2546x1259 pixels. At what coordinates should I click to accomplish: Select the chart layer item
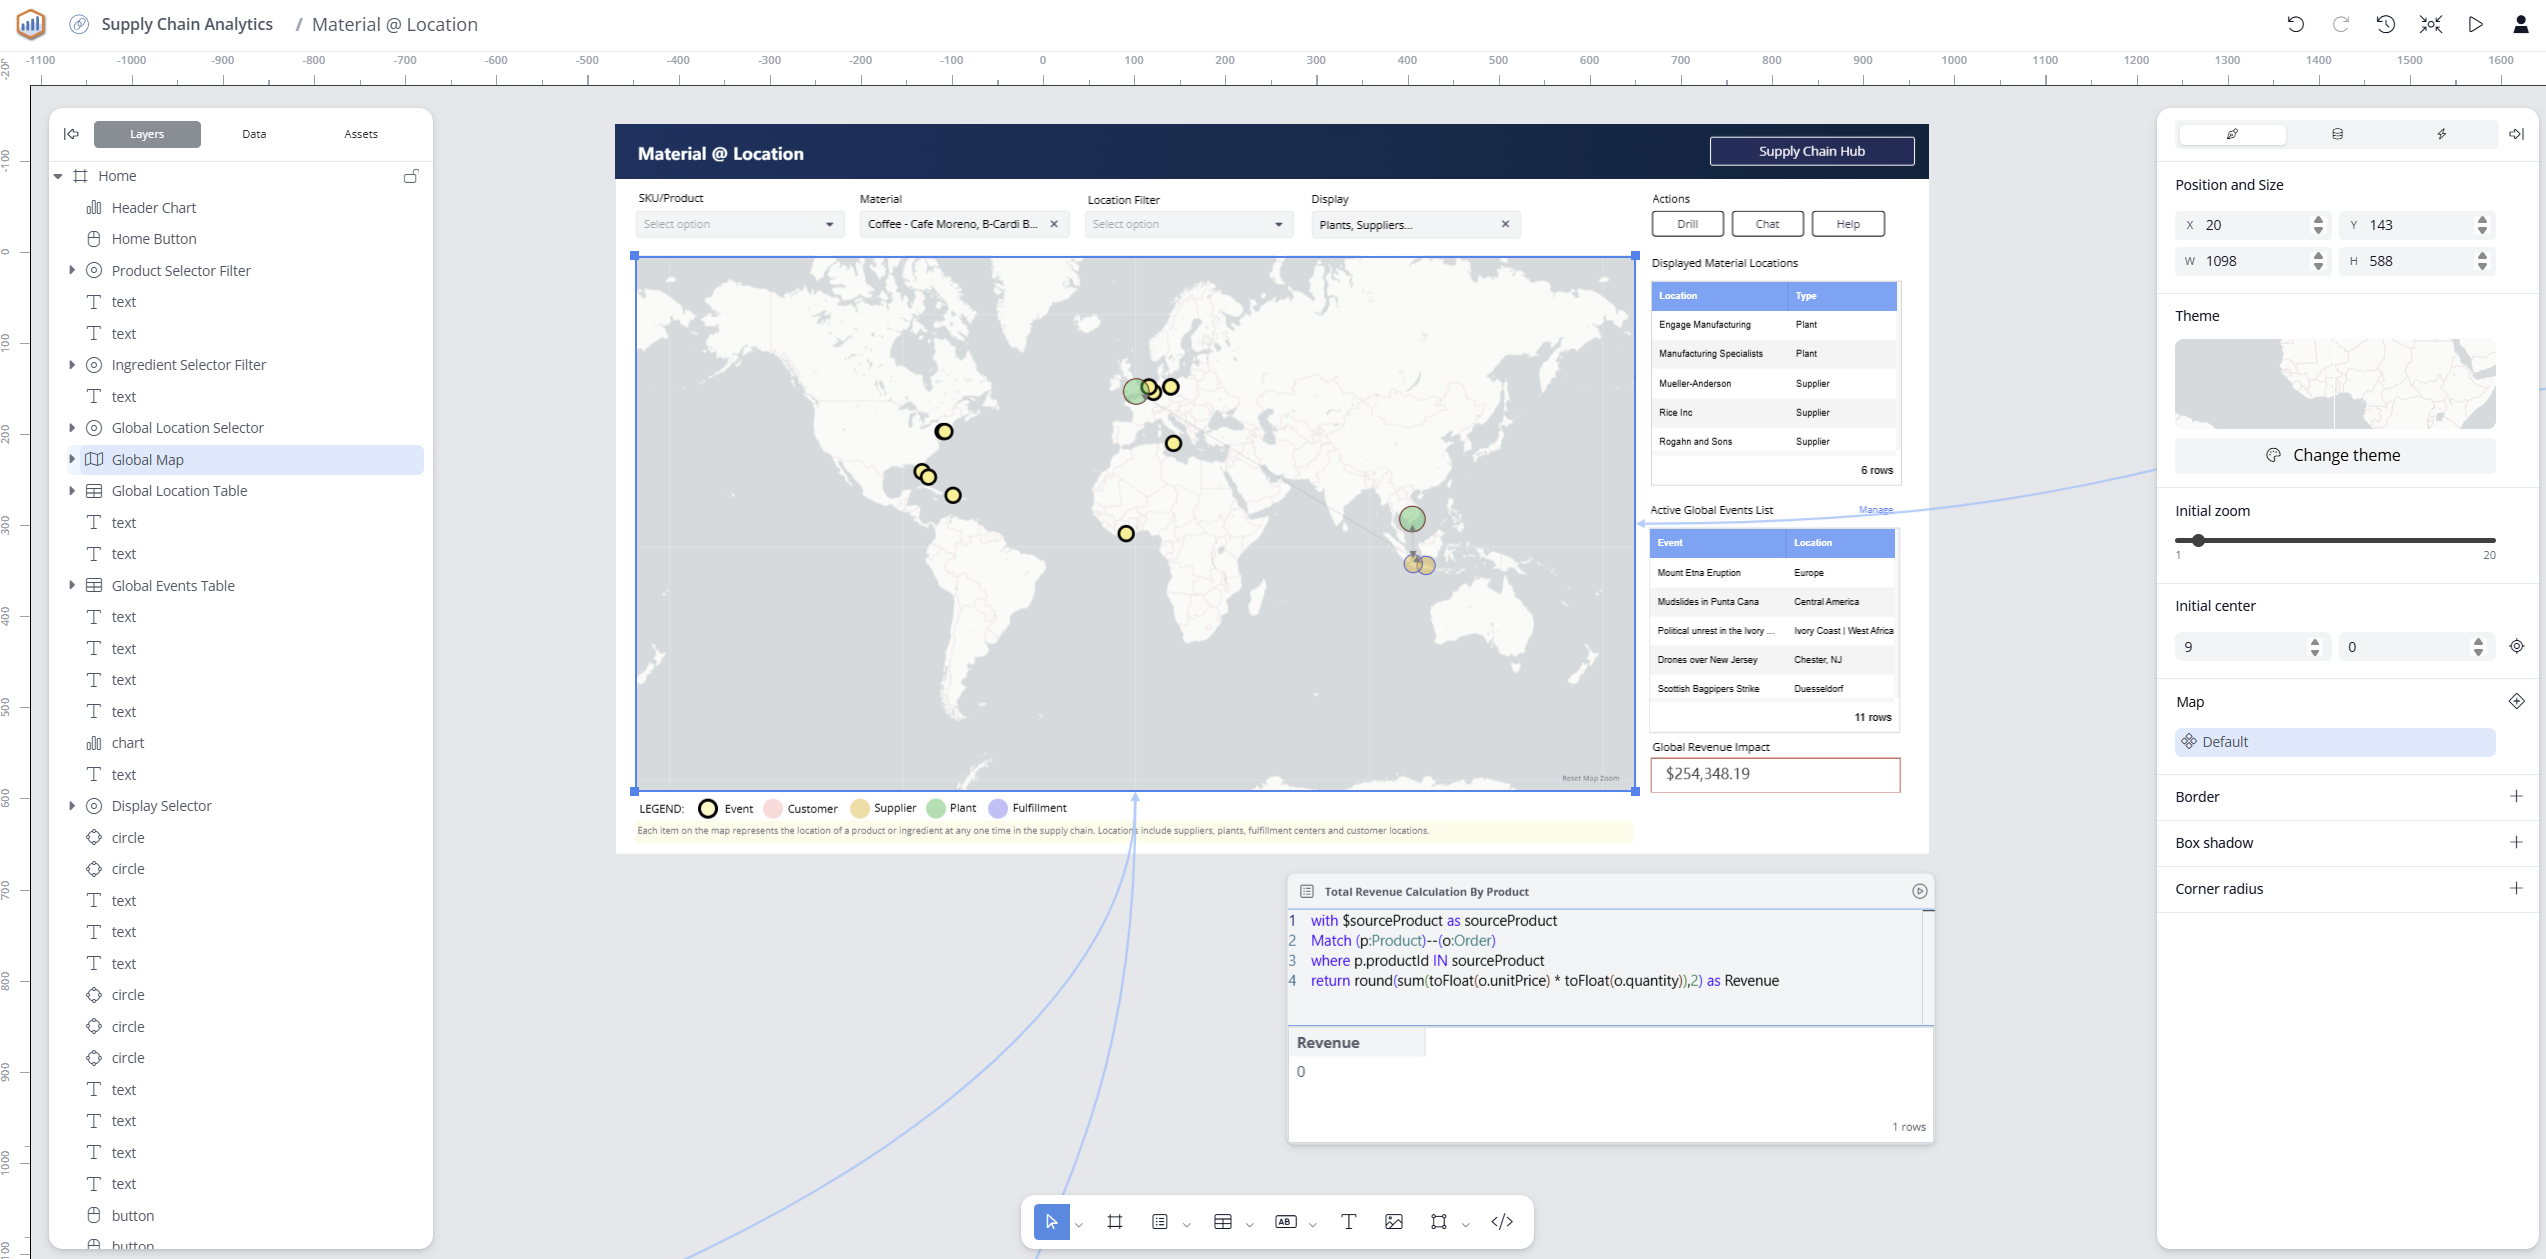(x=128, y=743)
